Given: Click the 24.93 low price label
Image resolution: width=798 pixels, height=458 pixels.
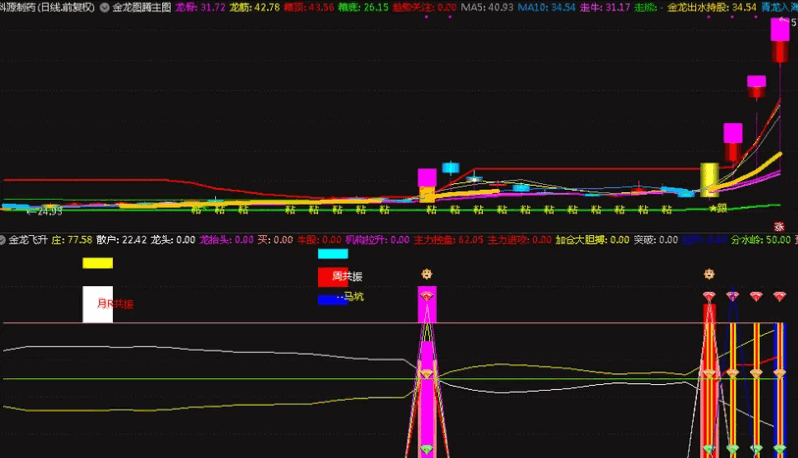Looking at the screenshot, I should pyautogui.click(x=44, y=211).
